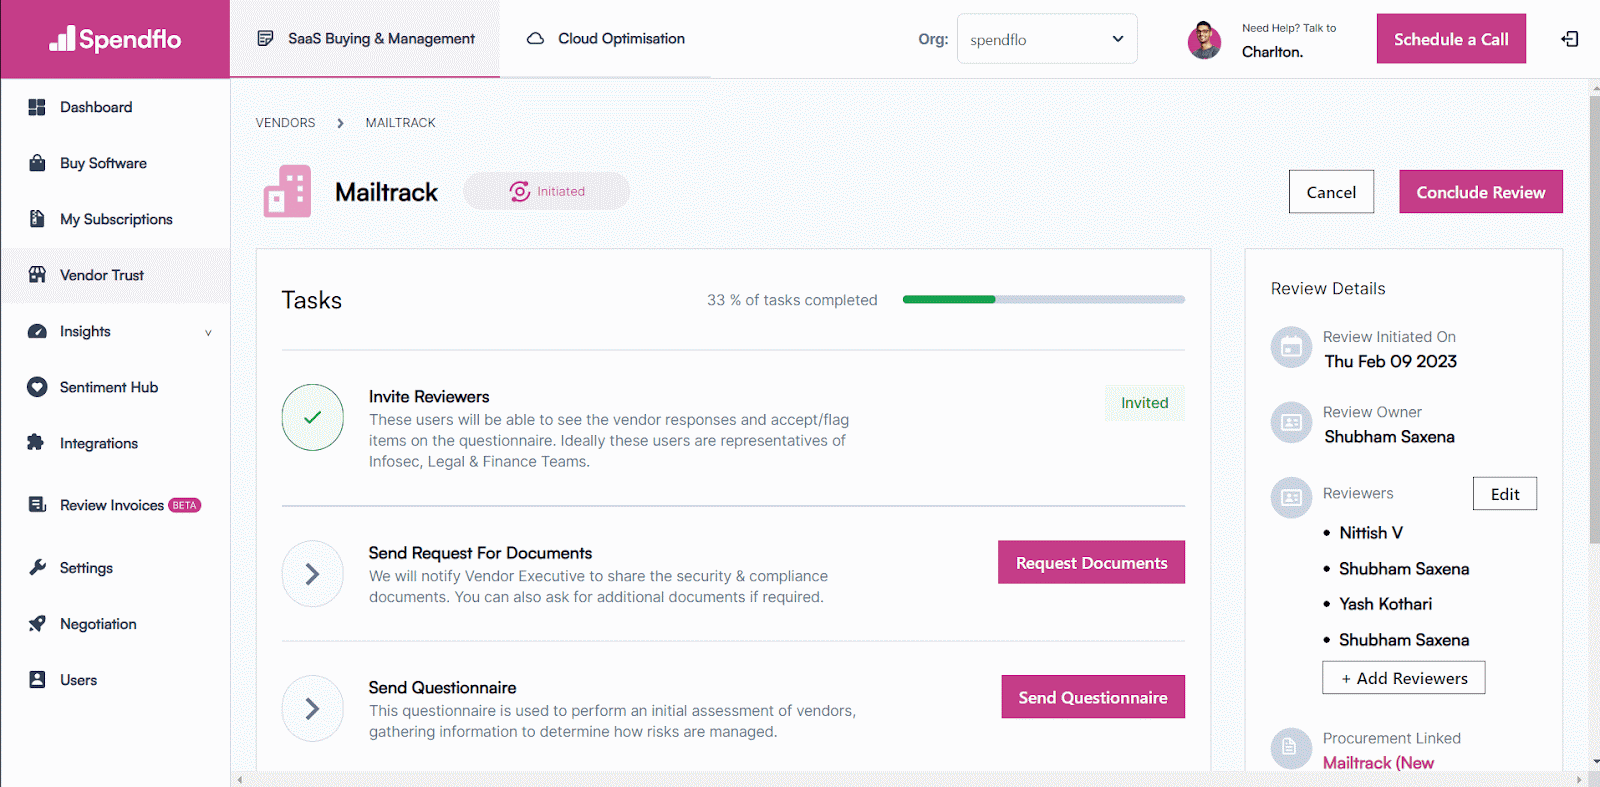
Task: Expand the Send Questionnaire task
Action: pyautogui.click(x=312, y=709)
